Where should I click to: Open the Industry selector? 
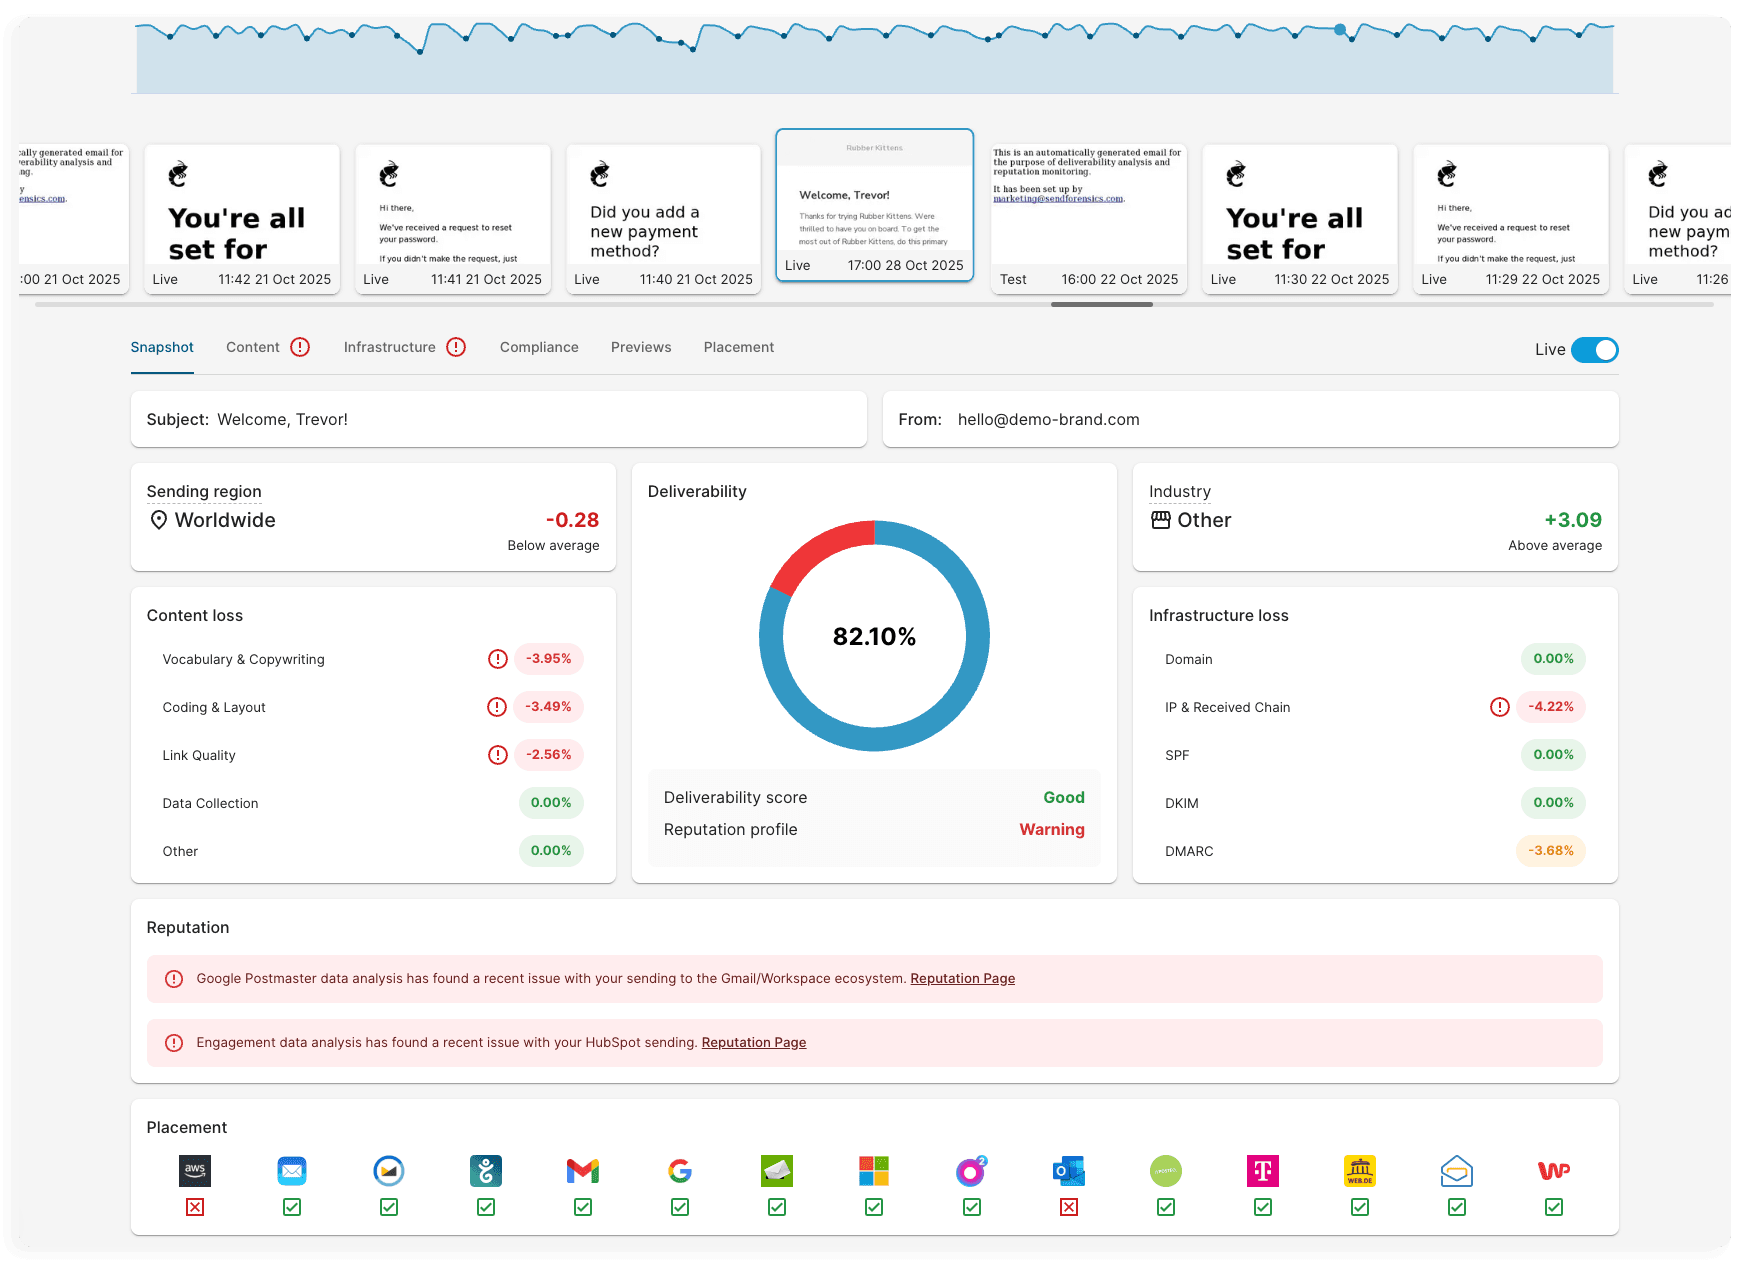[1203, 520]
